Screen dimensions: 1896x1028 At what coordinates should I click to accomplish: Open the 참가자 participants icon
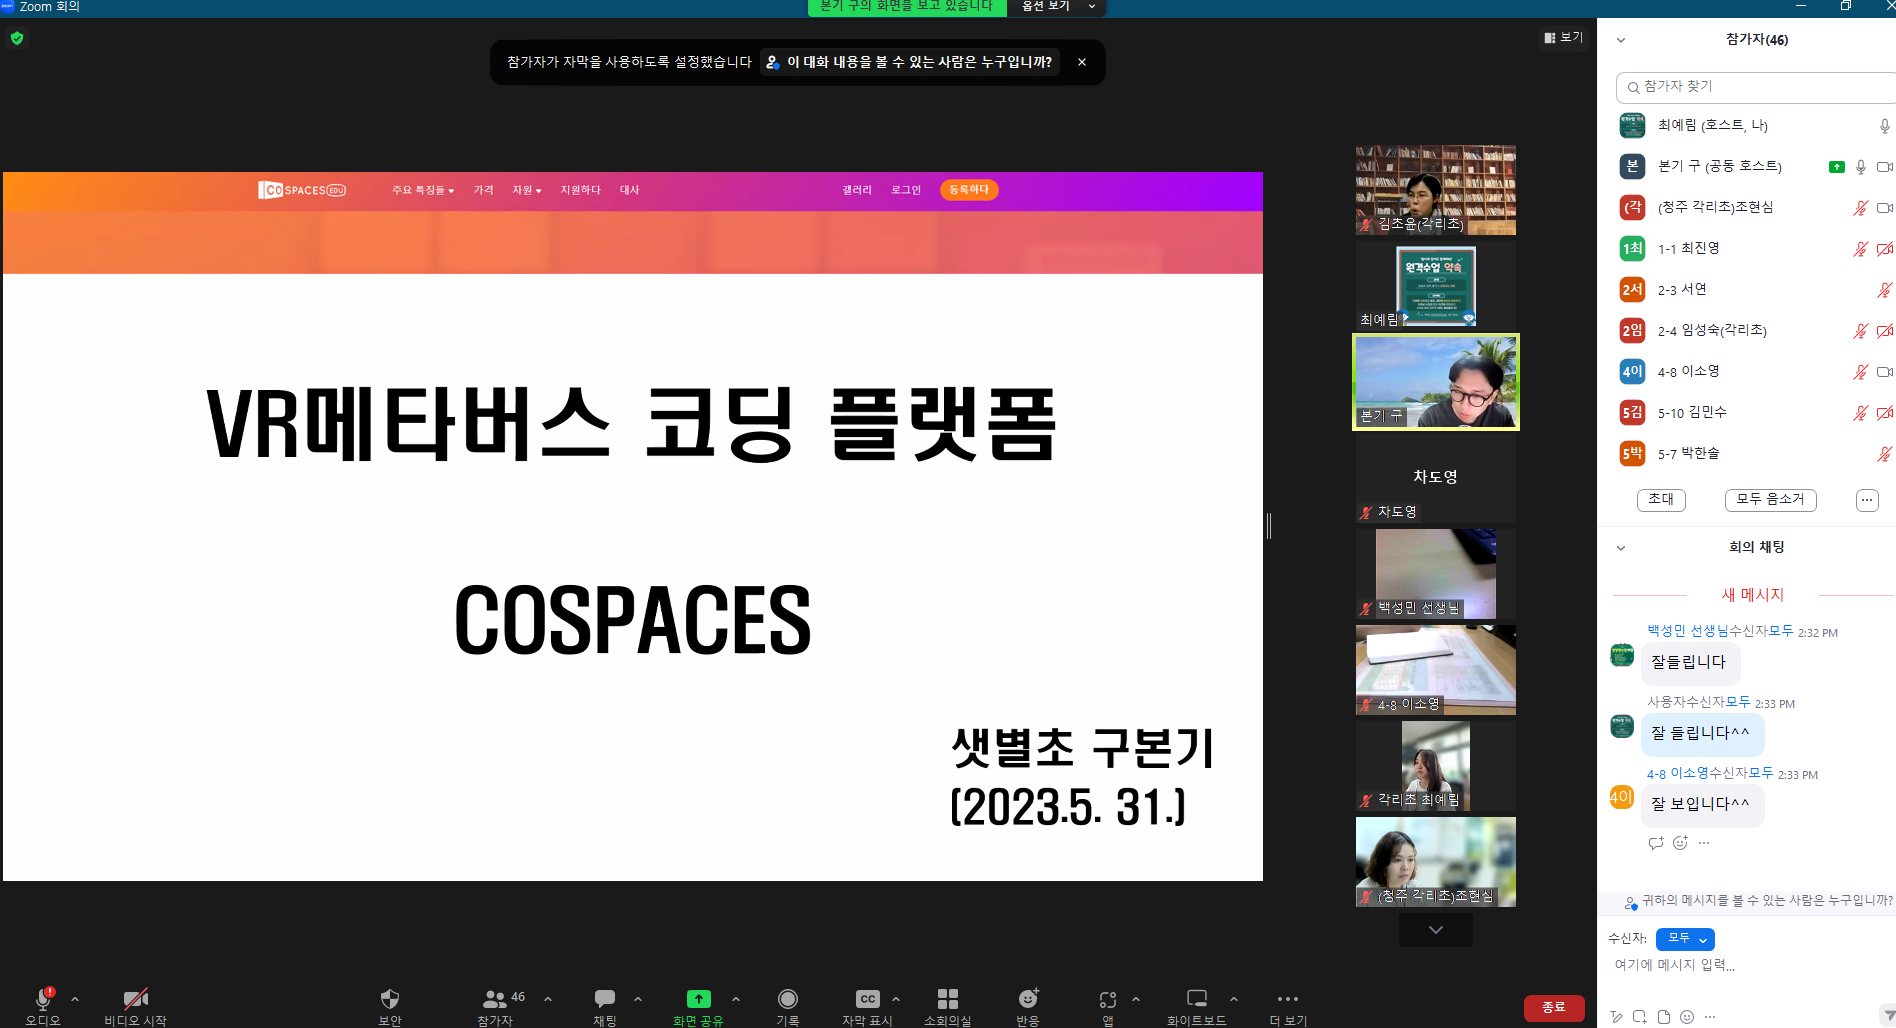494,998
